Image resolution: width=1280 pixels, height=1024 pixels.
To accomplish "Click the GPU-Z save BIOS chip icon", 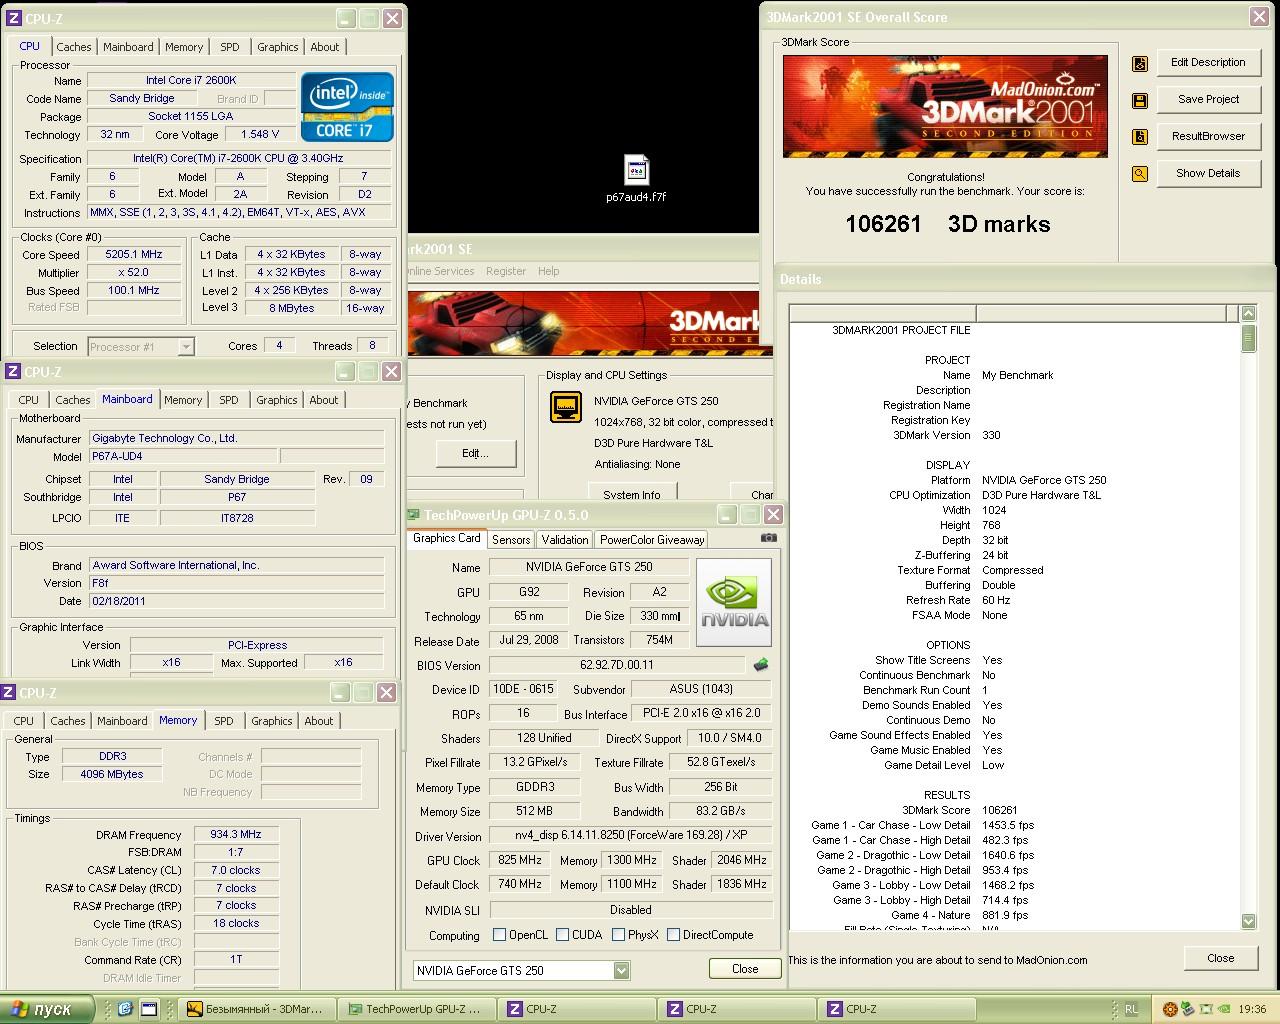I will point(761,664).
